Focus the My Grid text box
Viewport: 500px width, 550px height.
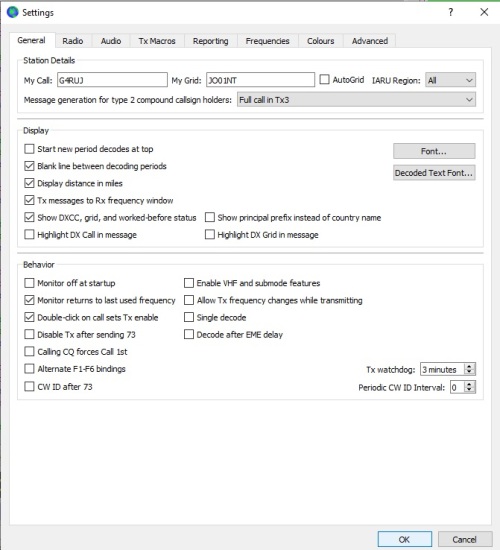click(260, 80)
